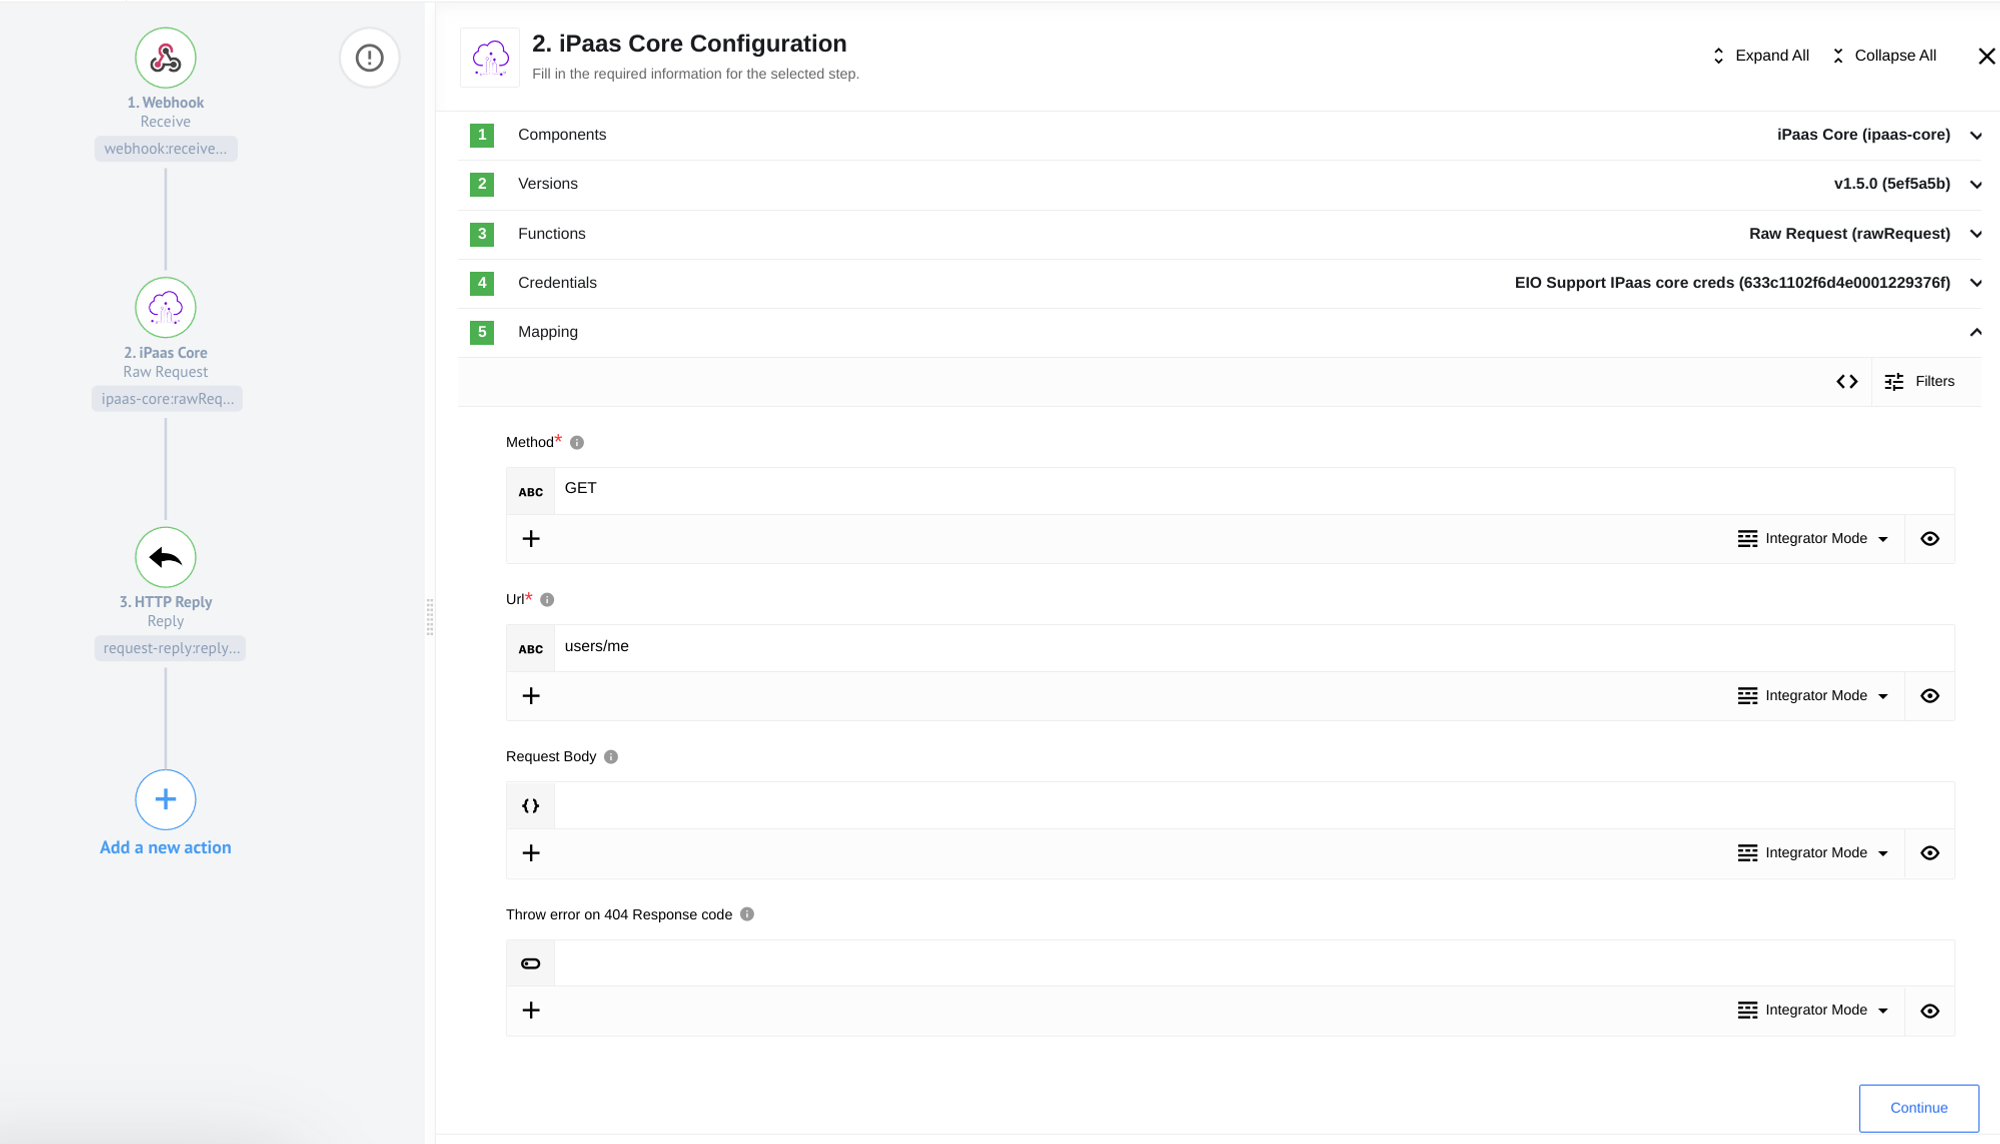Click the EIO Support IPaas core creds value
The image size is (2000, 1144).
pyautogui.click(x=1732, y=283)
